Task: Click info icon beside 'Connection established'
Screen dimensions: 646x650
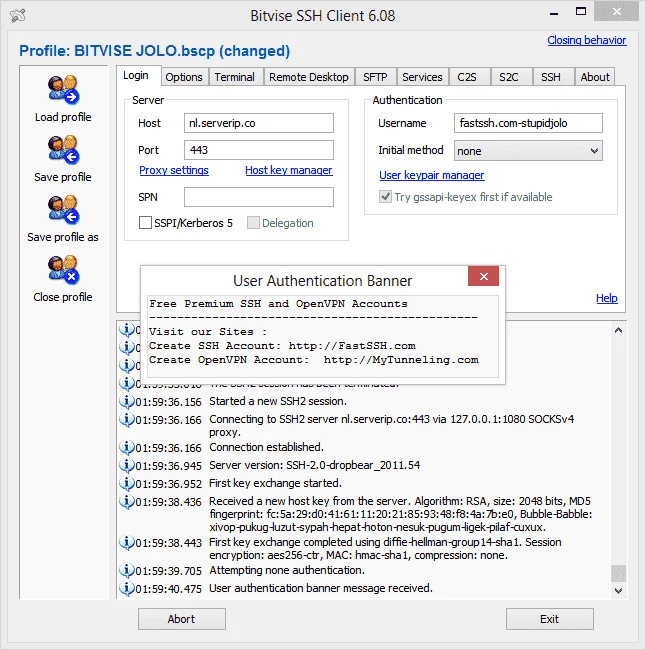Action: (x=126, y=447)
